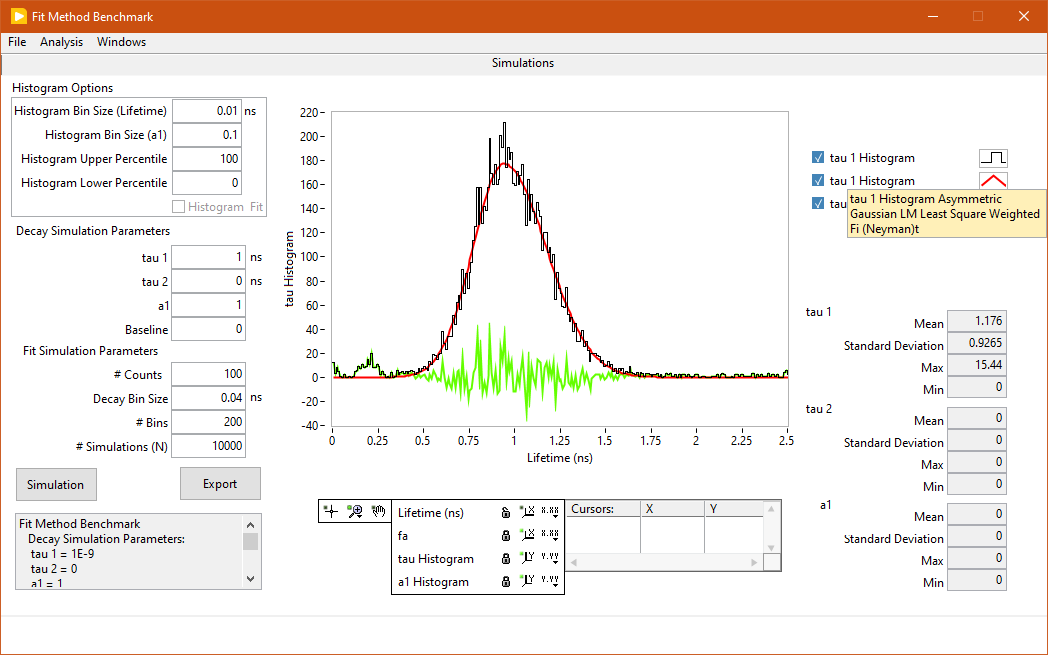Edit the # Bins field
This screenshot has height=655, width=1048.
(x=209, y=422)
